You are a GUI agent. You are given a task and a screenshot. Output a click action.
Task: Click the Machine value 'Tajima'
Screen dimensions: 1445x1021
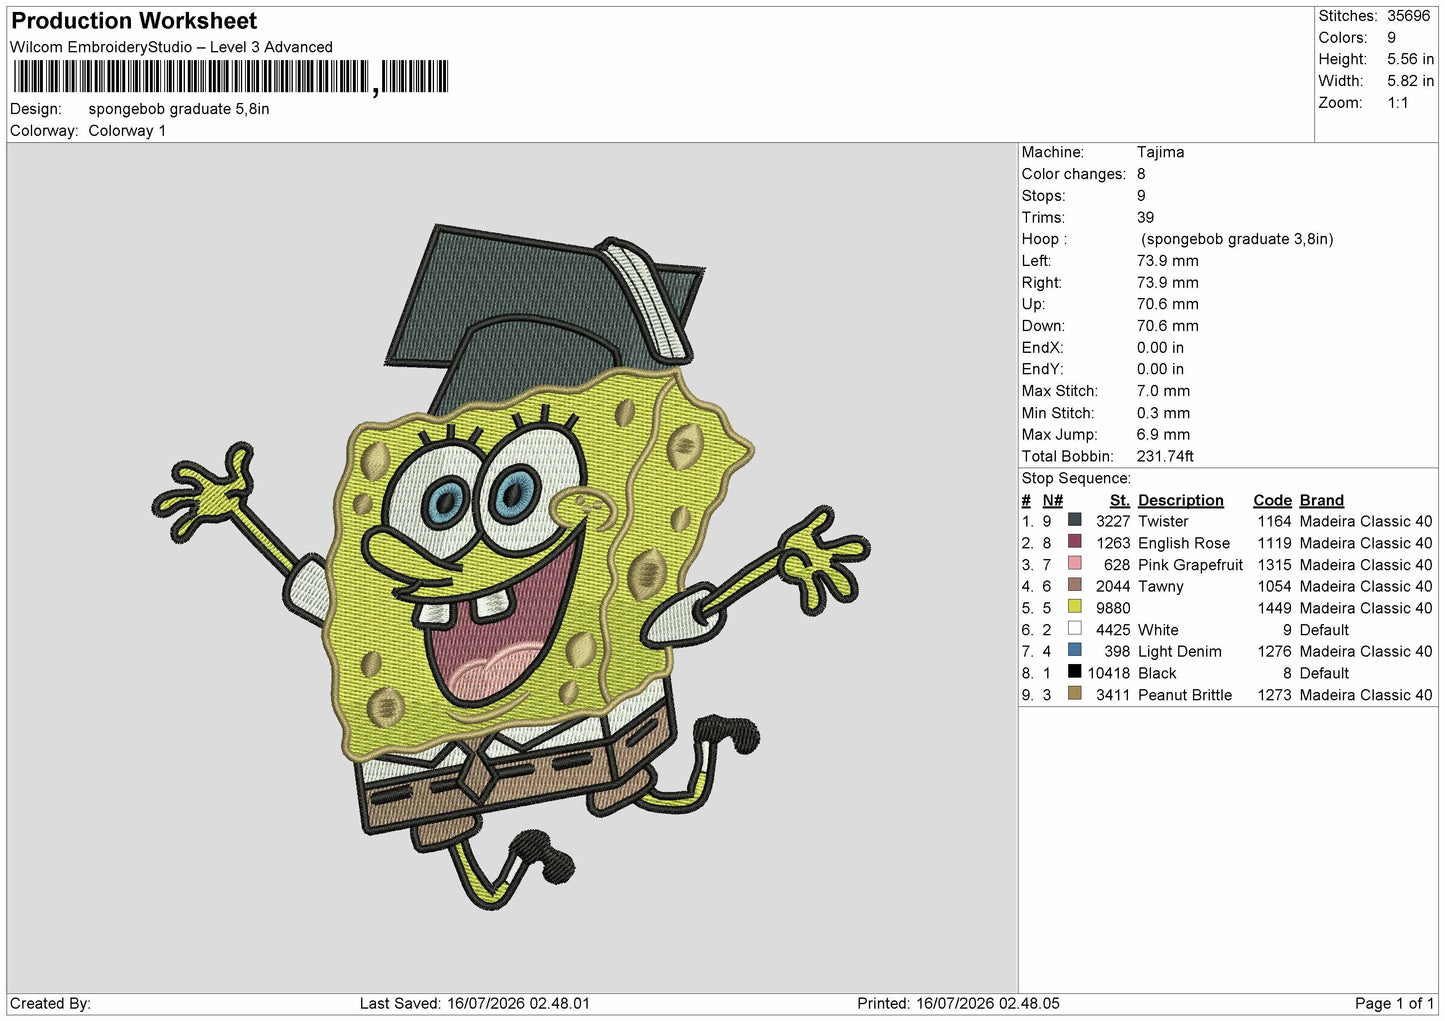1160,152
